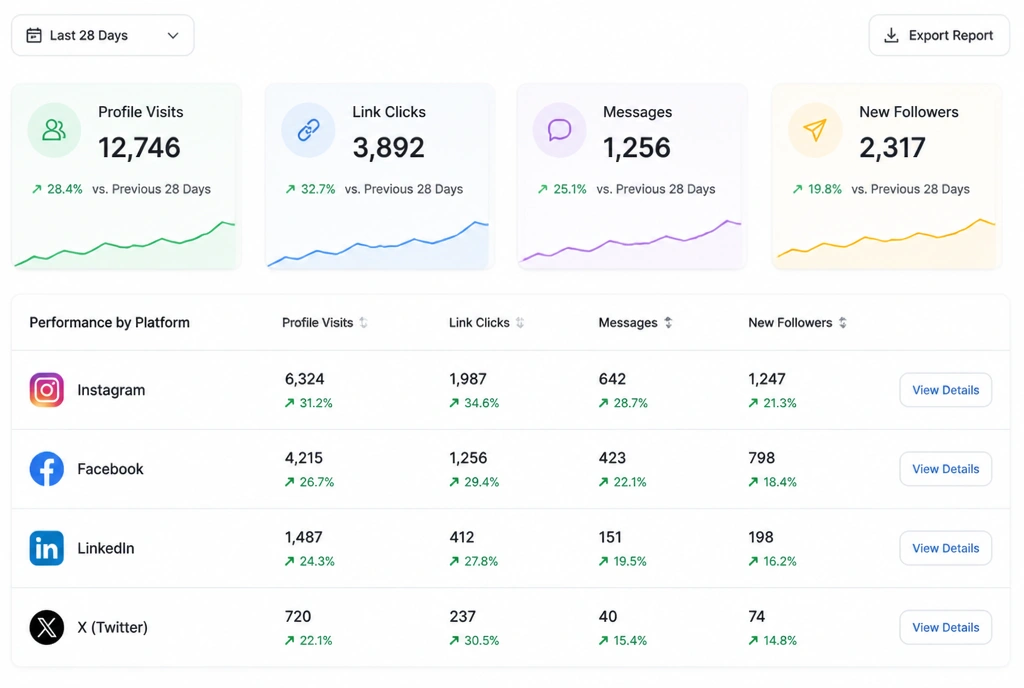1024x688 pixels.
Task: Click Facebook's 4,215 profile visits value
Action: pyautogui.click(x=304, y=458)
